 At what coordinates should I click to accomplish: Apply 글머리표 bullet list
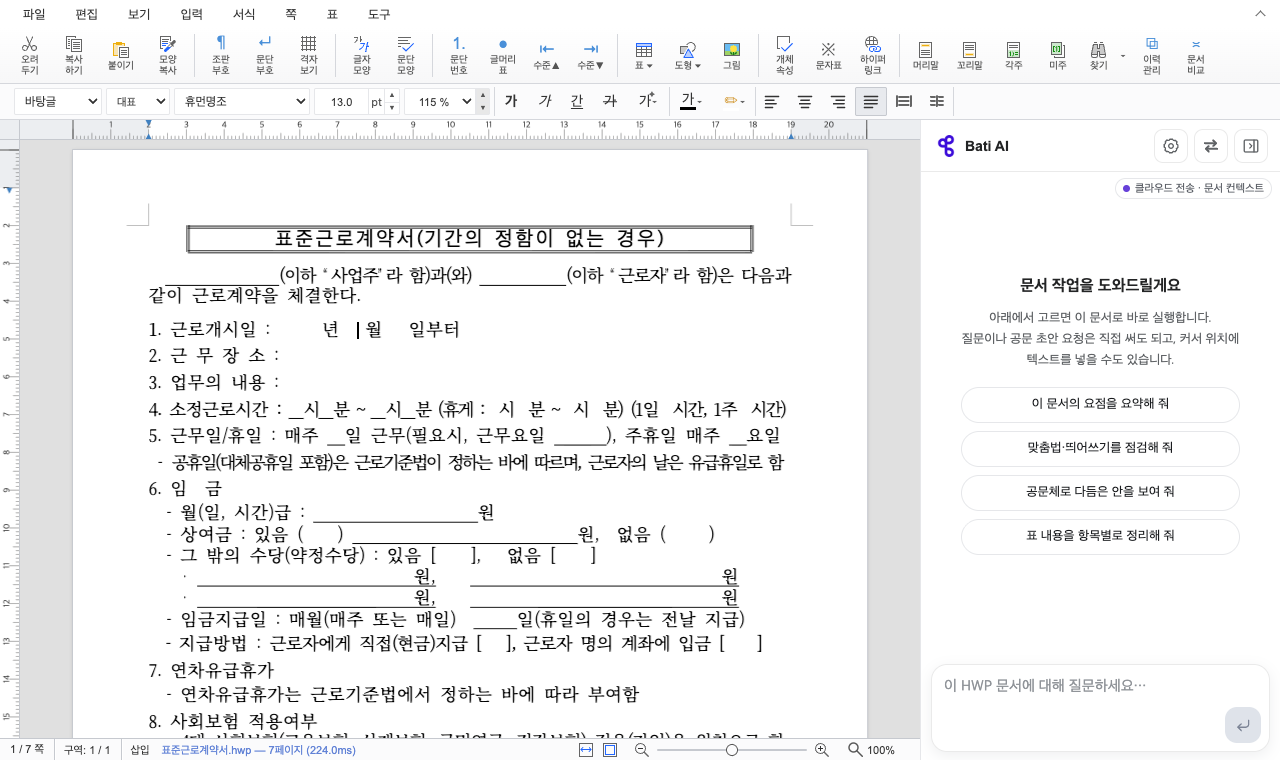pos(503,56)
